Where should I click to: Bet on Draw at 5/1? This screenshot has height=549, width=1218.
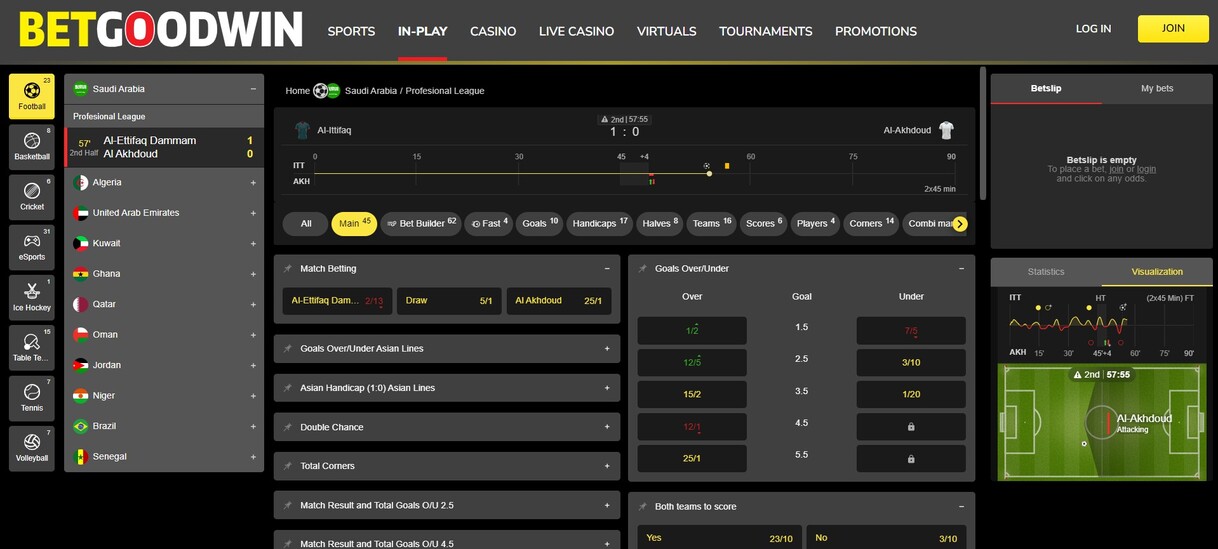(x=449, y=301)
